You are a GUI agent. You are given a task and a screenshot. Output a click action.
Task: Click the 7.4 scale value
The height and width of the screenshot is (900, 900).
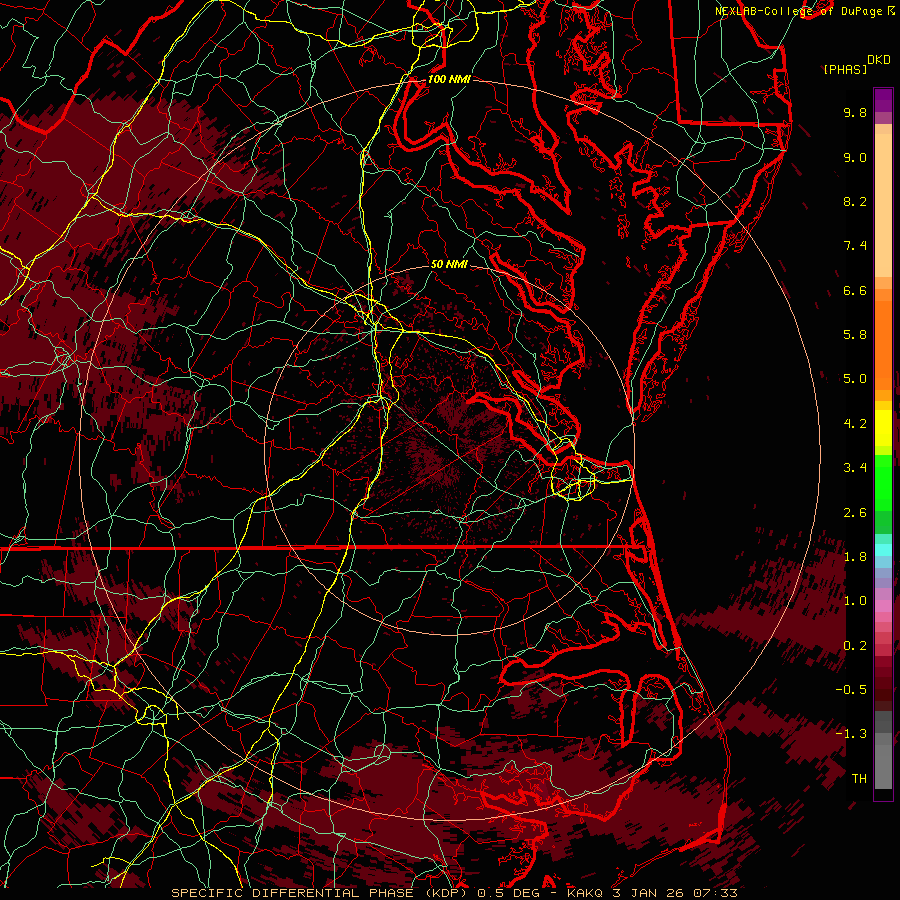(855, 246)
